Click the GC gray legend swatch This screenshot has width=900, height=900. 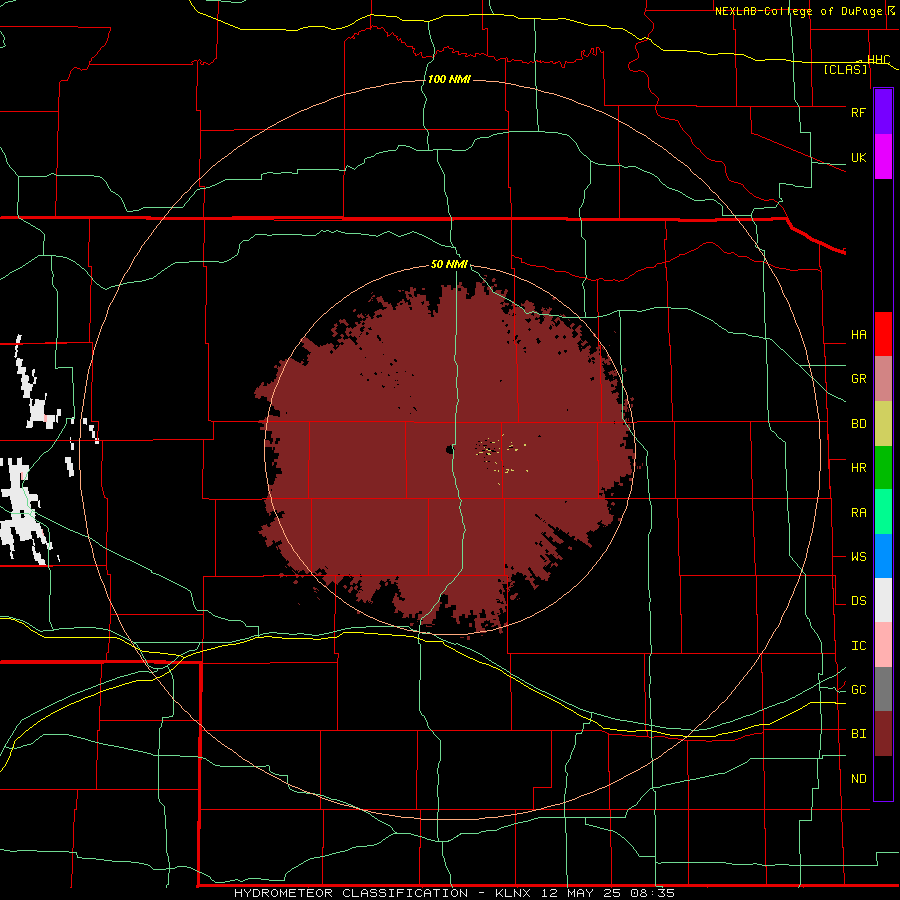(883, 689)
